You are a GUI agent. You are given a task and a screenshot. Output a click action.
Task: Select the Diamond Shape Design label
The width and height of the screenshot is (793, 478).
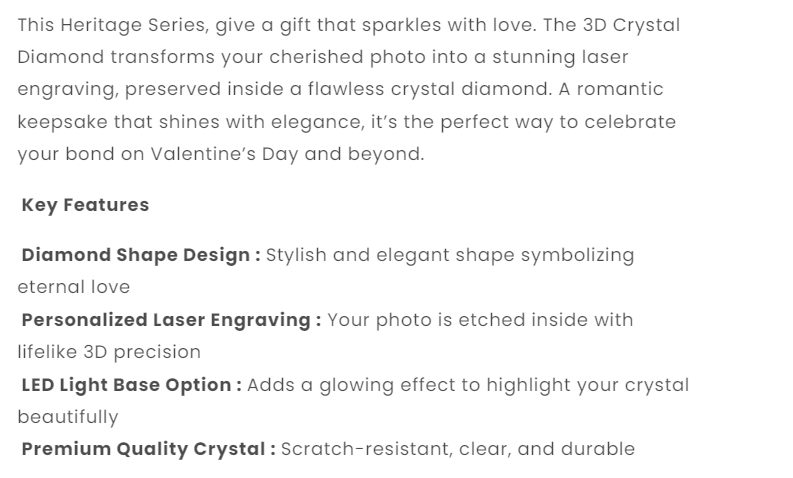pos(140,255)
